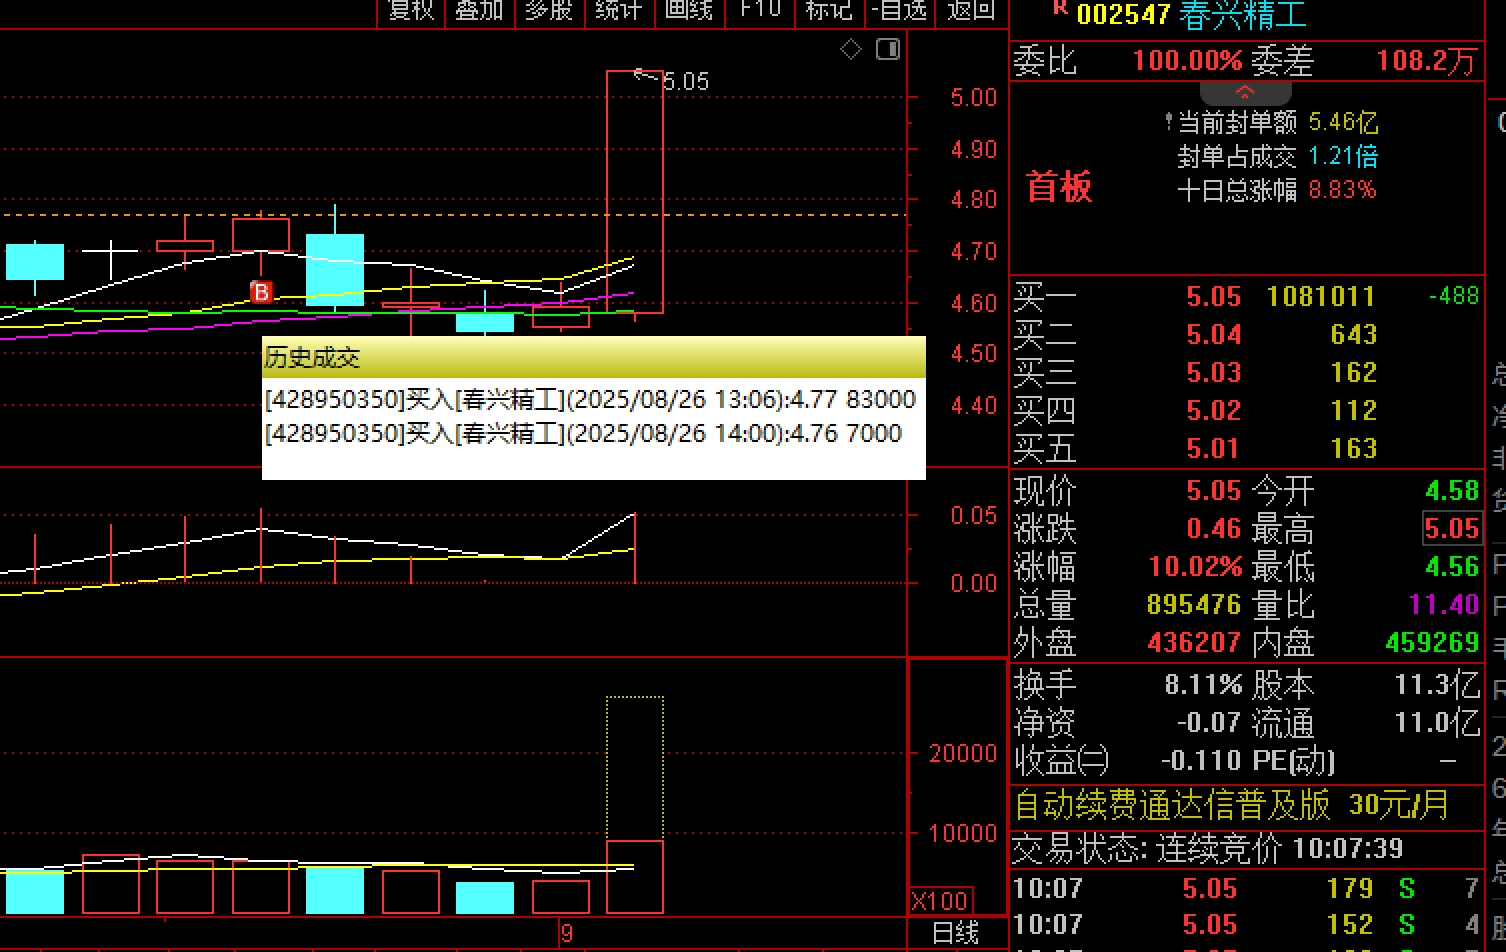The height and width of the screenshot is (952, 1506).
Task: Click the 封单占成交 1.21倍 line
Action: click(1277, 157)
